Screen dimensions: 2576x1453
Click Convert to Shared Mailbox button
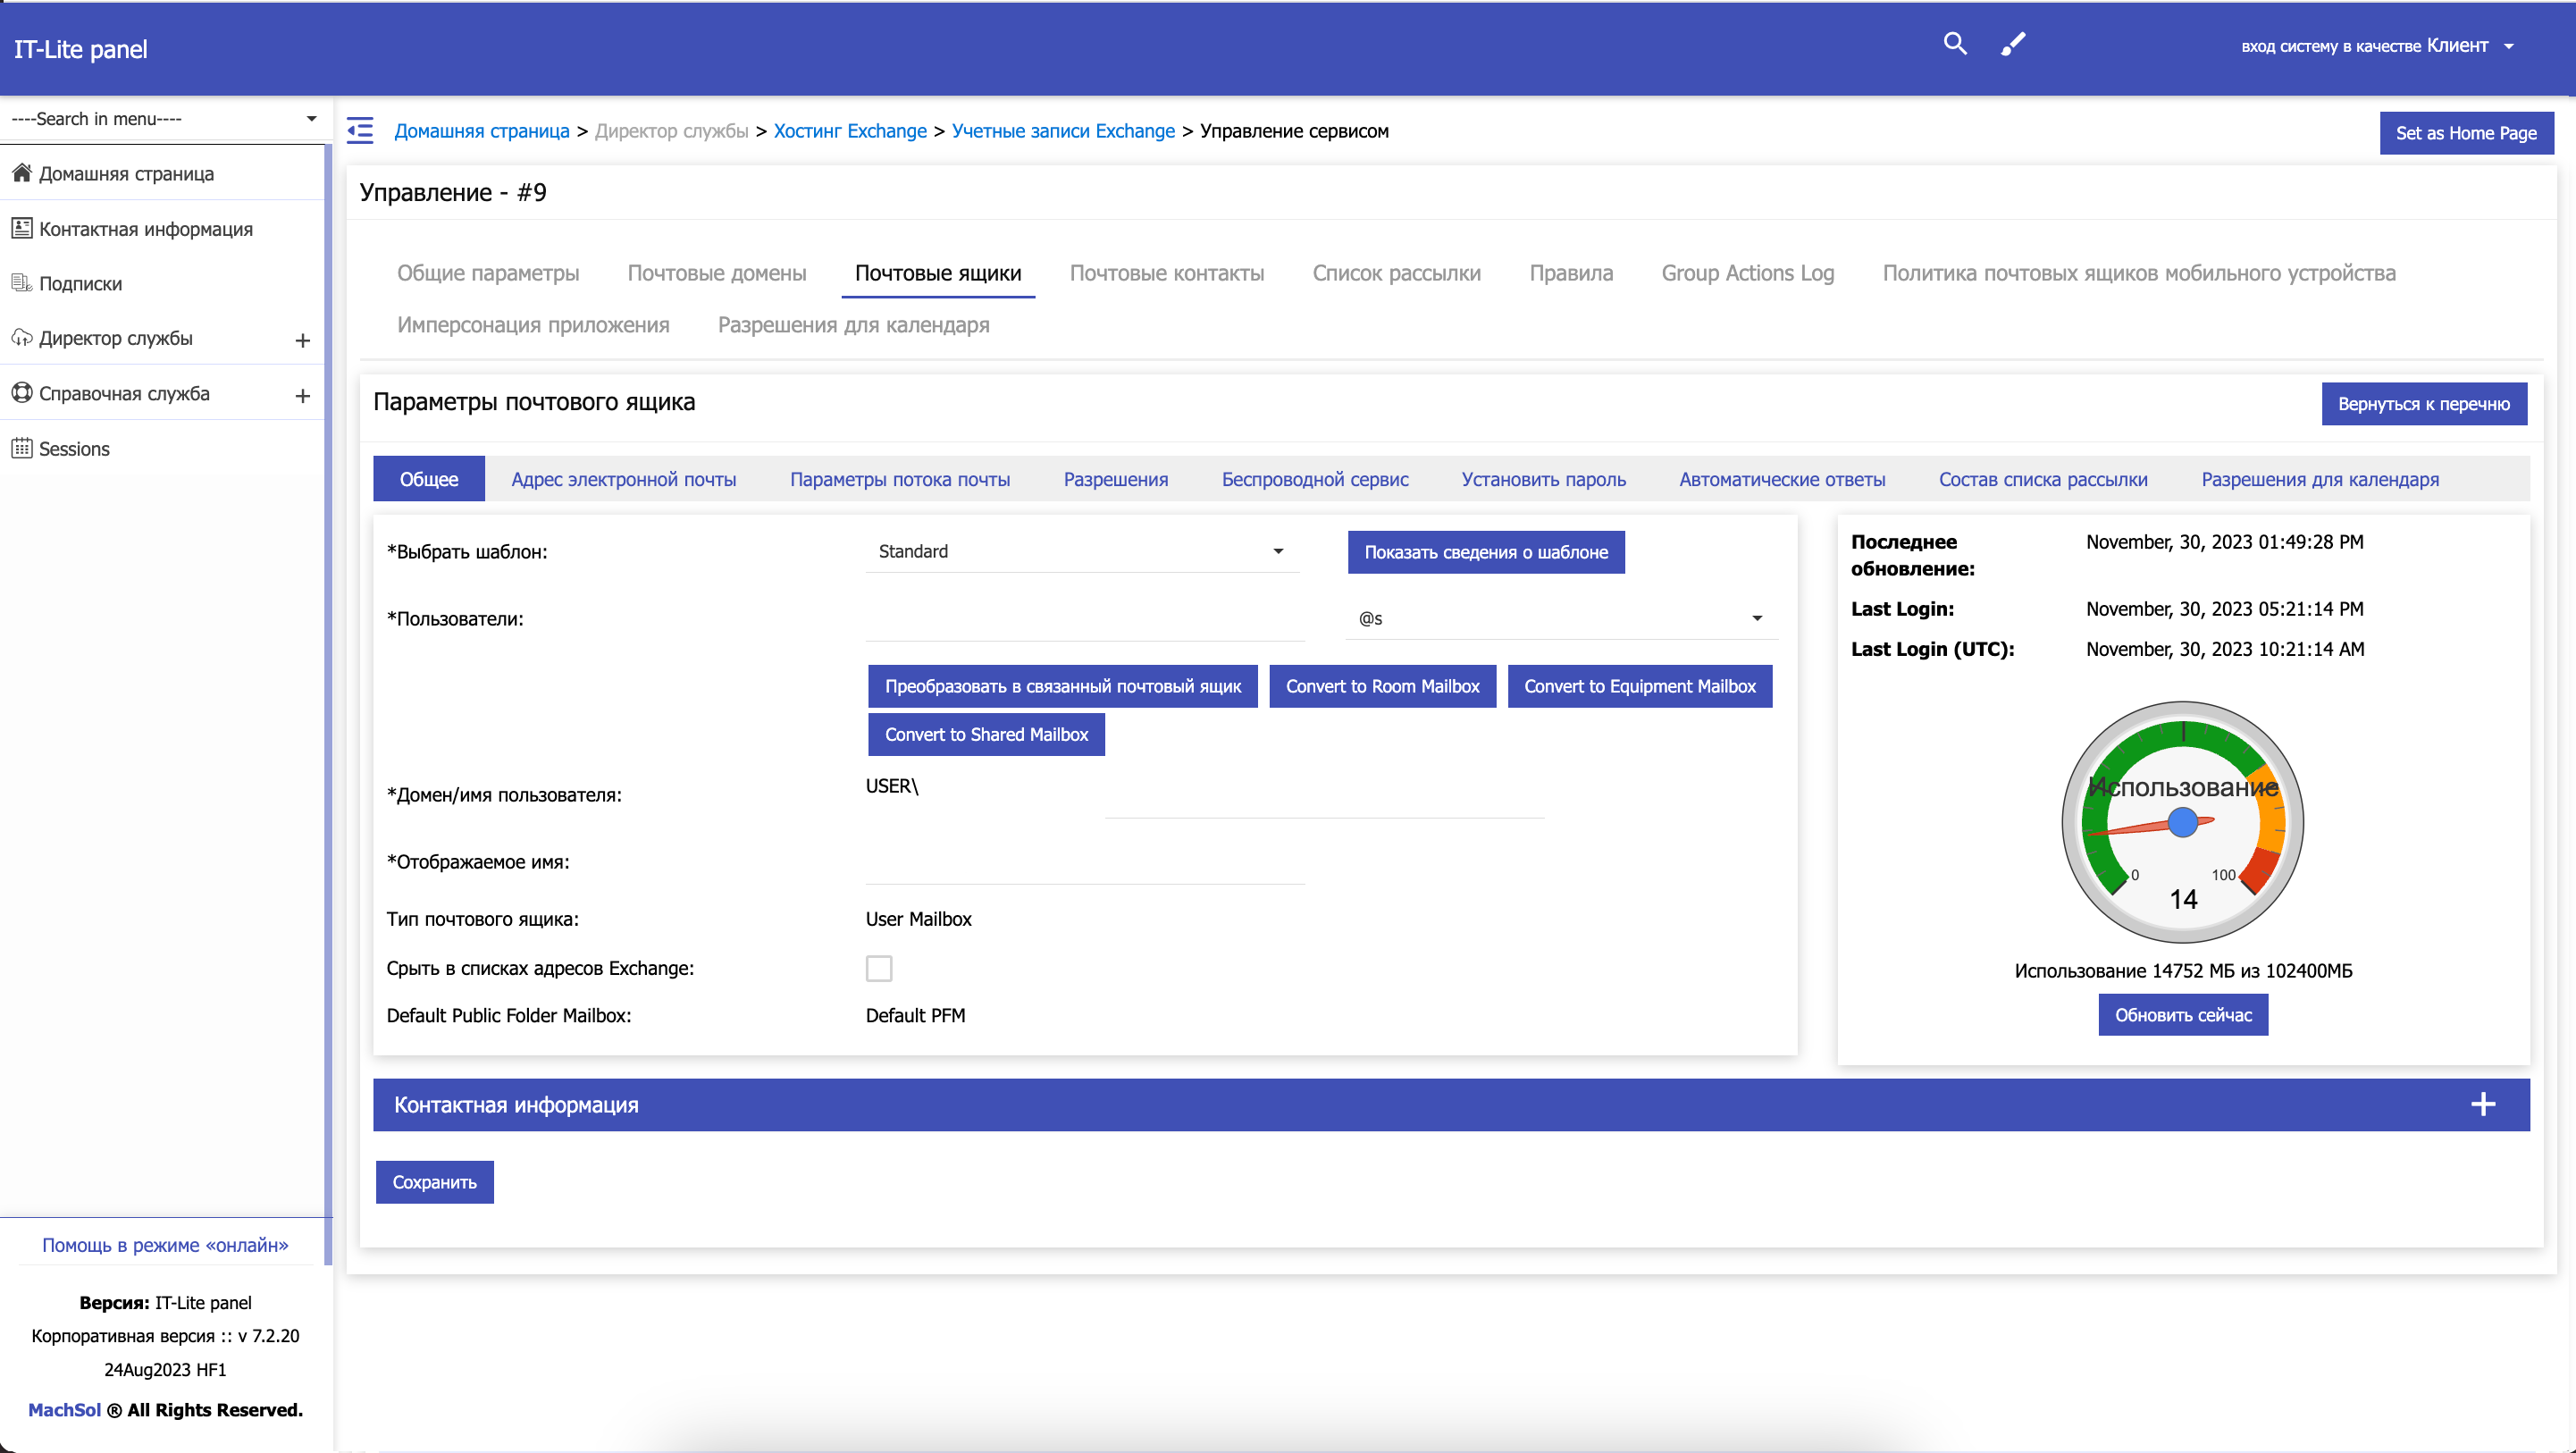tap(986, 734)
